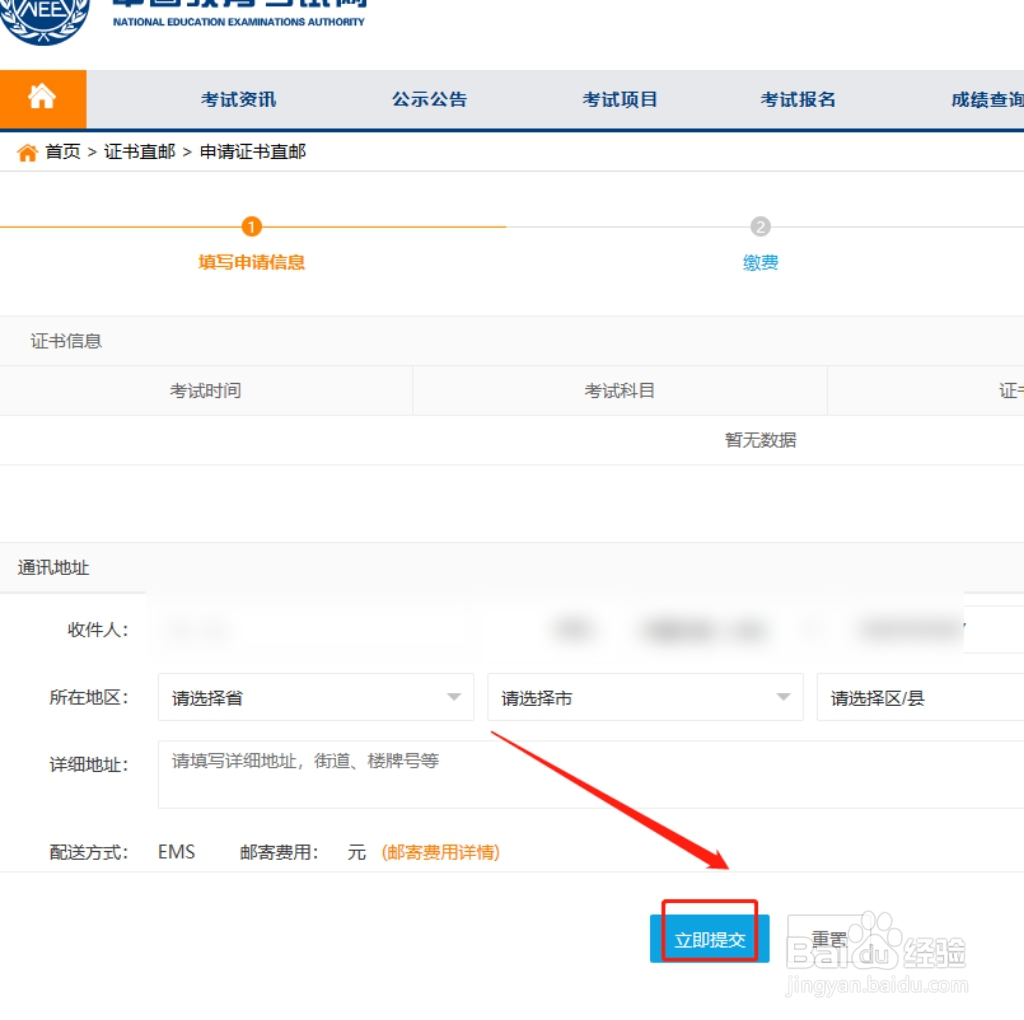The width and height of the screenshot is (1024, 1020).
Task: Open the 请选择省 province dropdown
Action: [315, 697]
